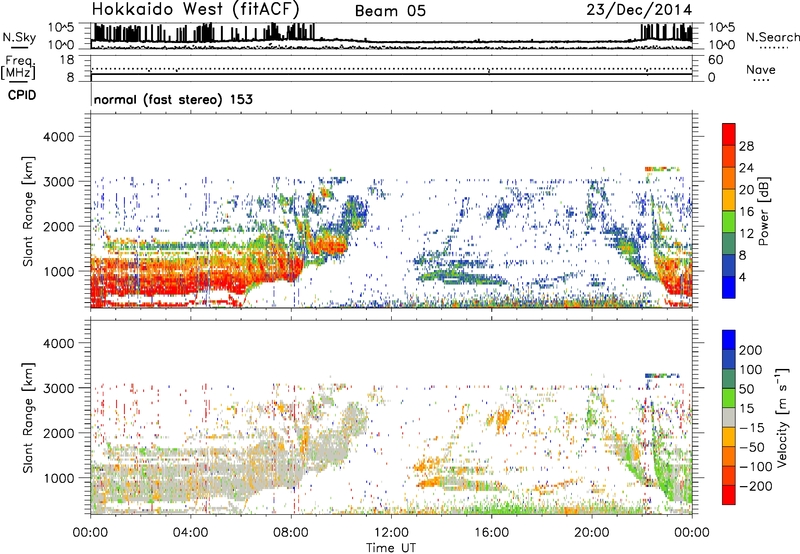Viewport: 800px width, 554px height.
Task: Click the 2000 tick on the power panel
Action: point(58,226)
